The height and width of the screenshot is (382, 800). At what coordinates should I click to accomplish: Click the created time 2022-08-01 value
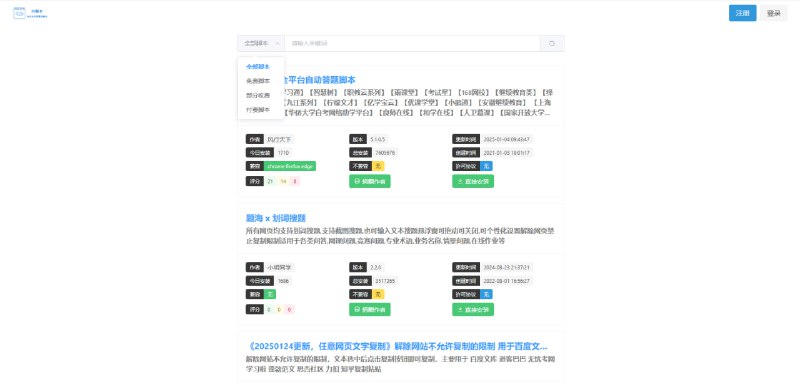[x=507, y=281]
